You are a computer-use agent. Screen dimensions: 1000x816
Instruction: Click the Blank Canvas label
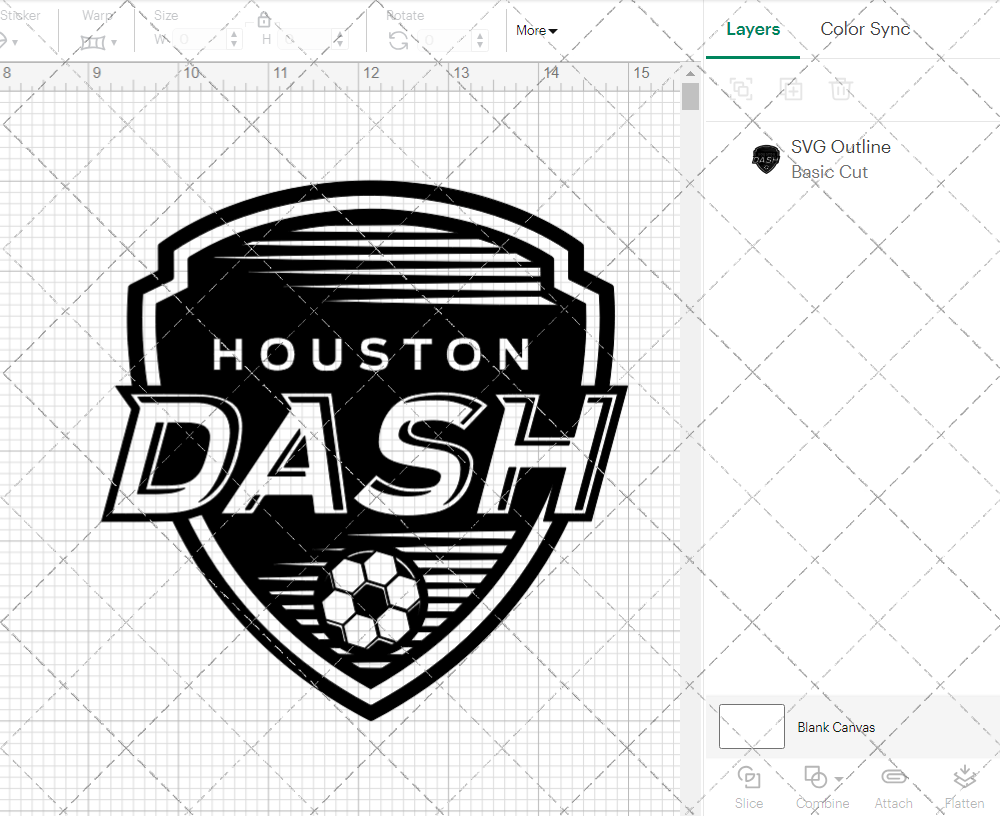pyautogui.click(x=837, y=727)
